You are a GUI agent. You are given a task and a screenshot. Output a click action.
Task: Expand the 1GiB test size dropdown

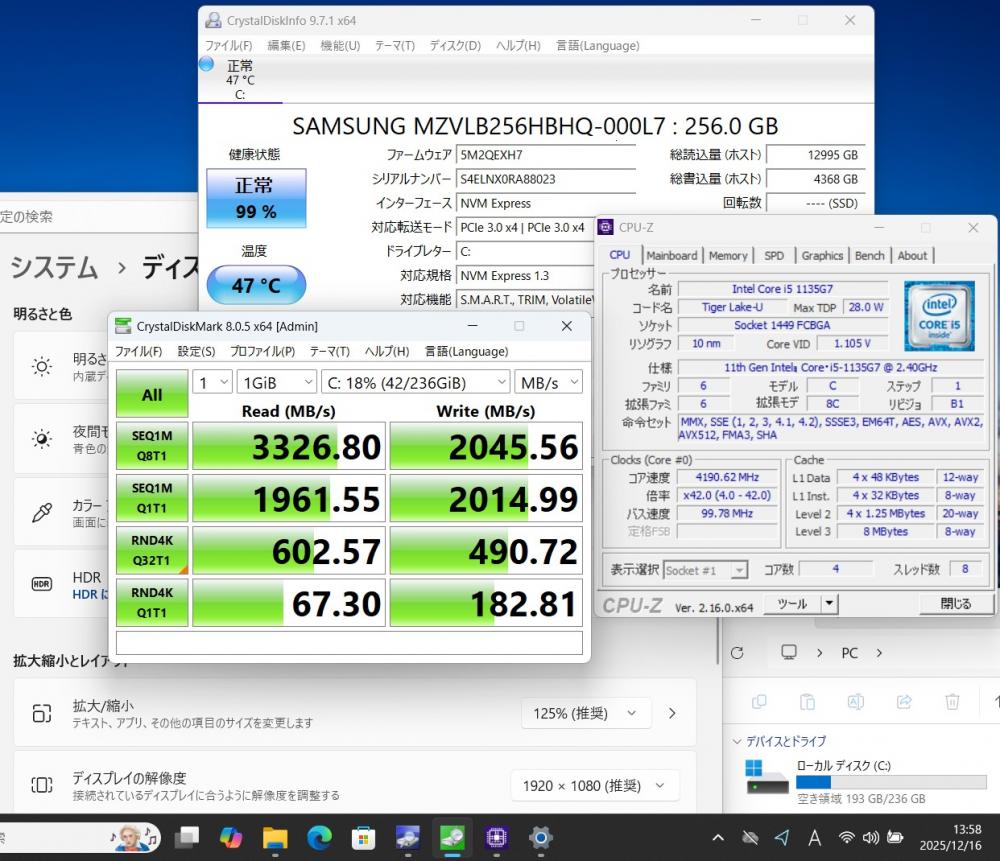(x=276, y=382)
